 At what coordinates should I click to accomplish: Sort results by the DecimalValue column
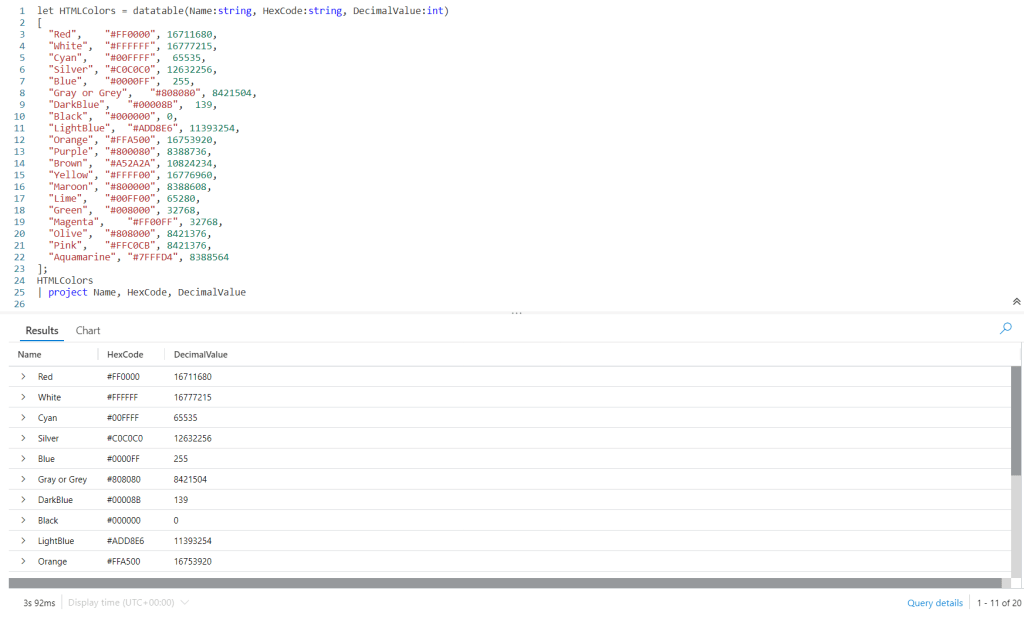[x=200, y=354]
